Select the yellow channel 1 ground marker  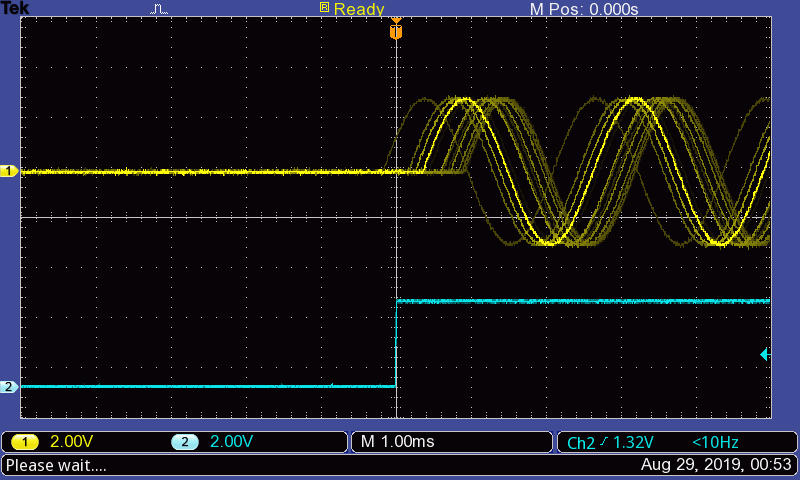(x=9, y=172)
